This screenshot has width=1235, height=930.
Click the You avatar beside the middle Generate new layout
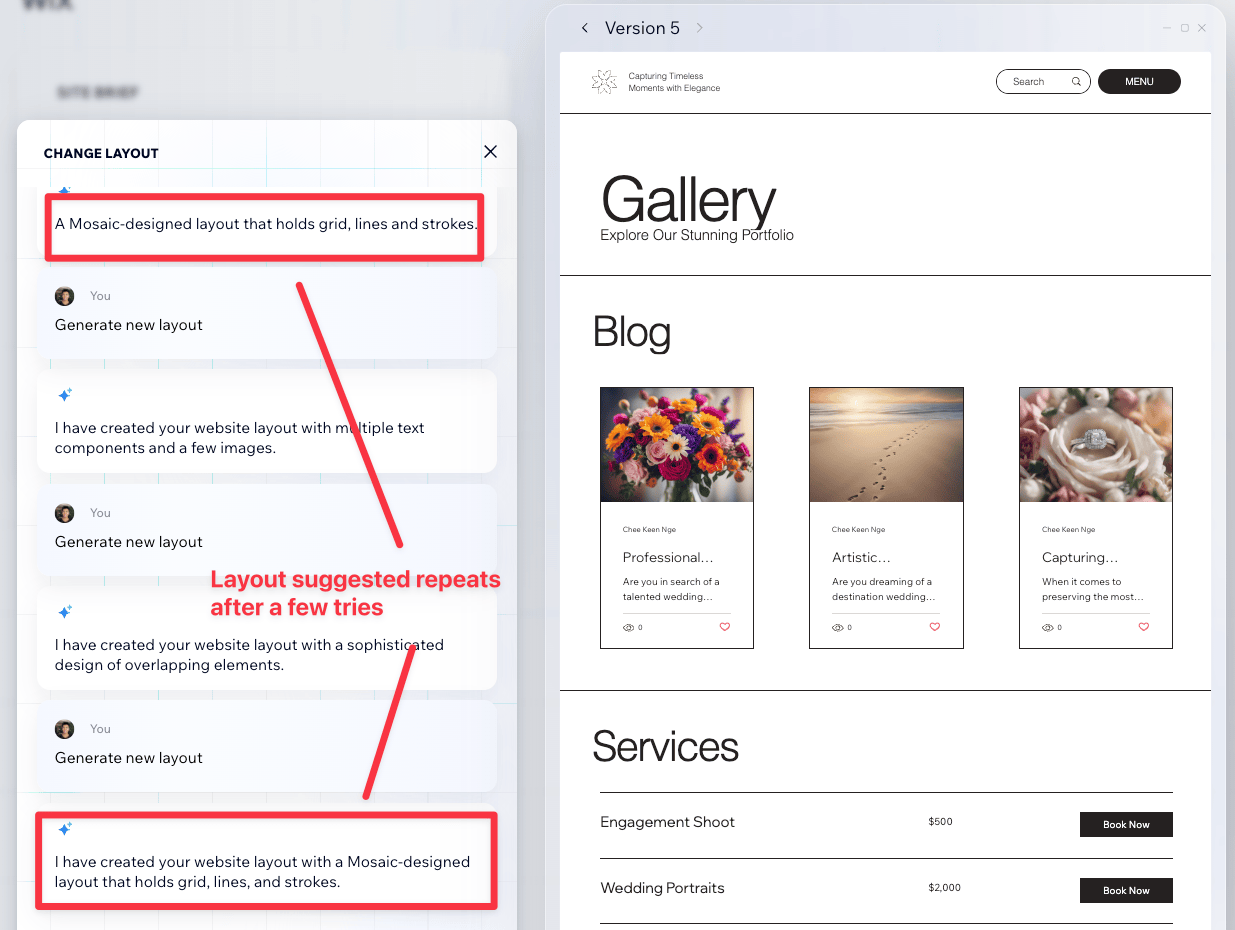65,512
